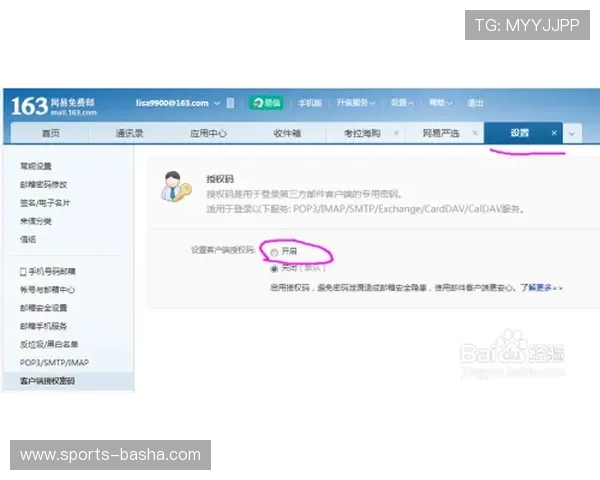Click the 163 NetEase mail logo
This screenshot has width=600, height=480.
(53, 106)
